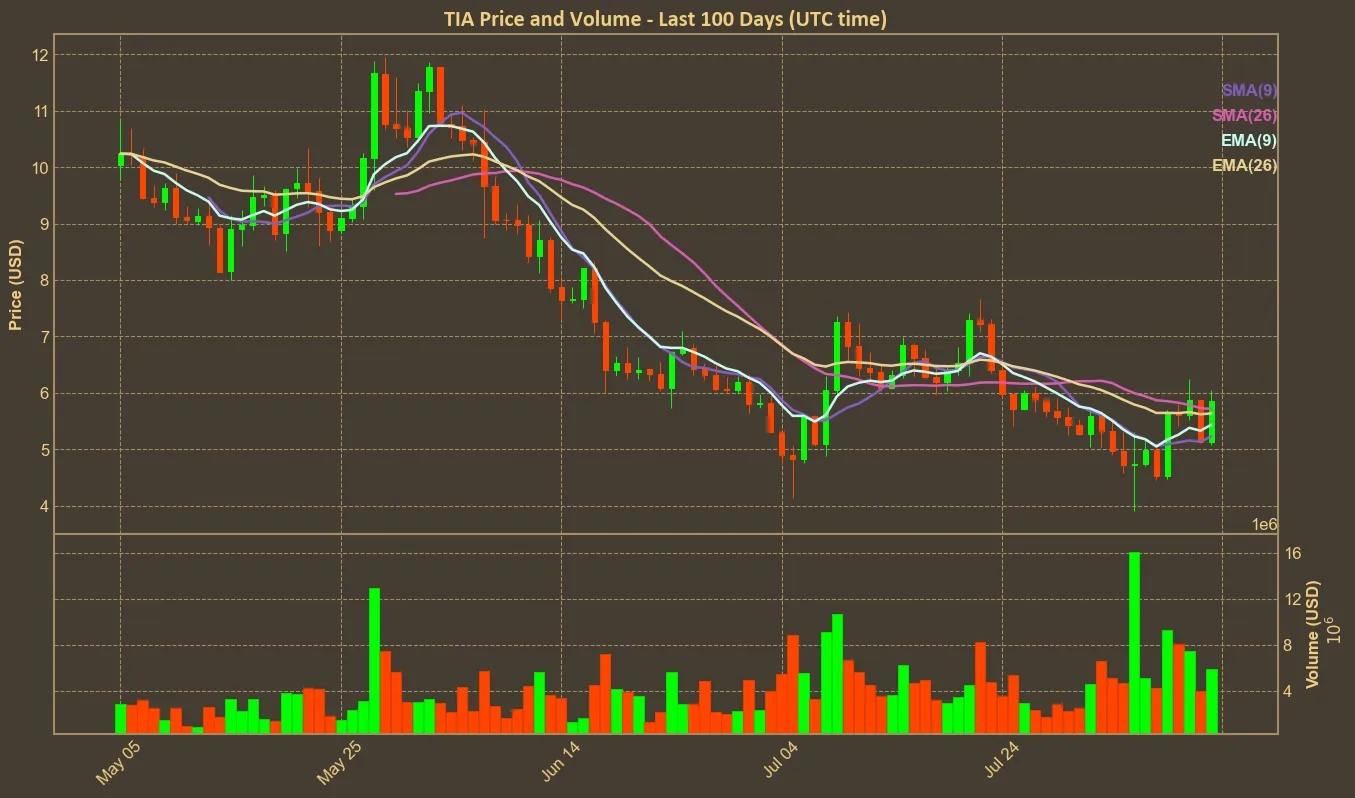Click the tall green volume bar after May 25
Screen dimensions: 1355x798
tap(374, 660)
